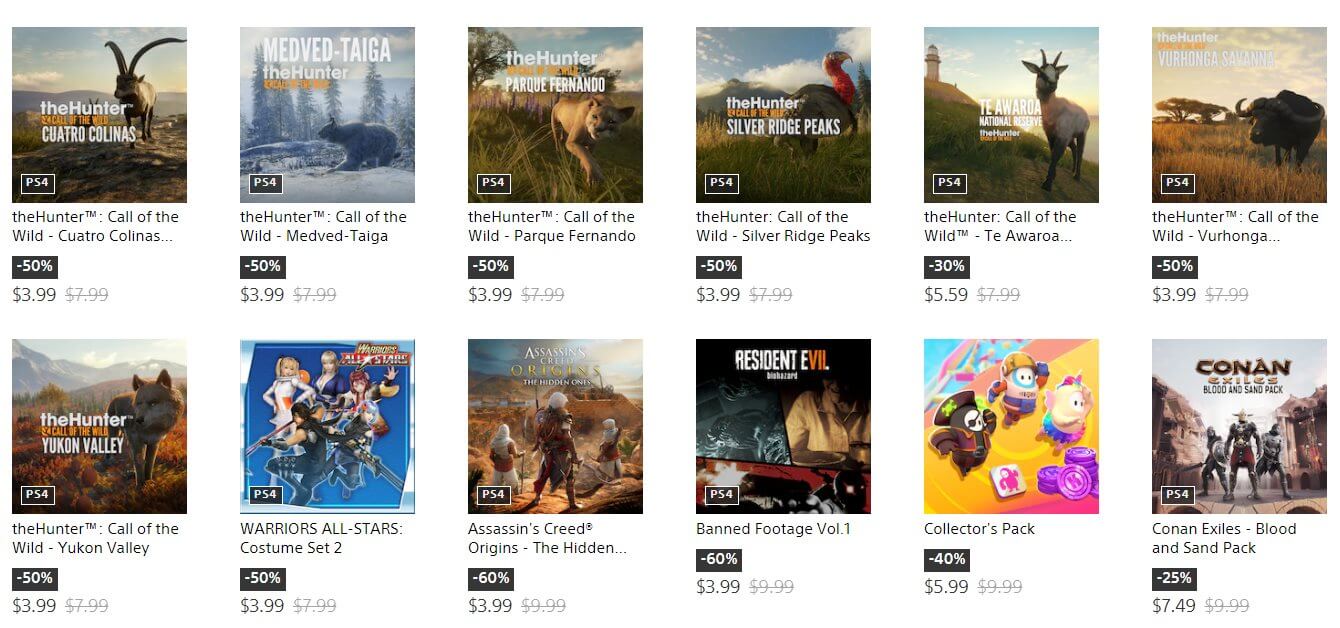The width and height of the screenshot is (1340, 628).
Task: Open the Medved-Taiga cover thumbnail
Action: pos(327,115)
